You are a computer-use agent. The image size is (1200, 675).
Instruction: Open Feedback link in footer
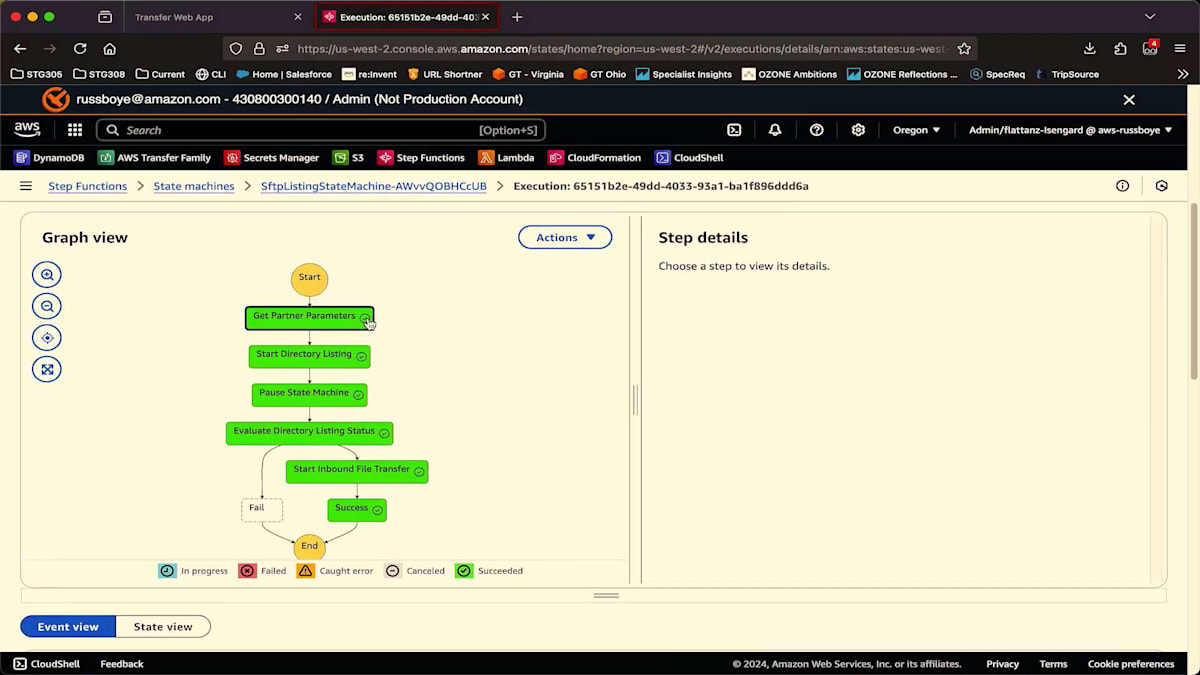[122, 664]
